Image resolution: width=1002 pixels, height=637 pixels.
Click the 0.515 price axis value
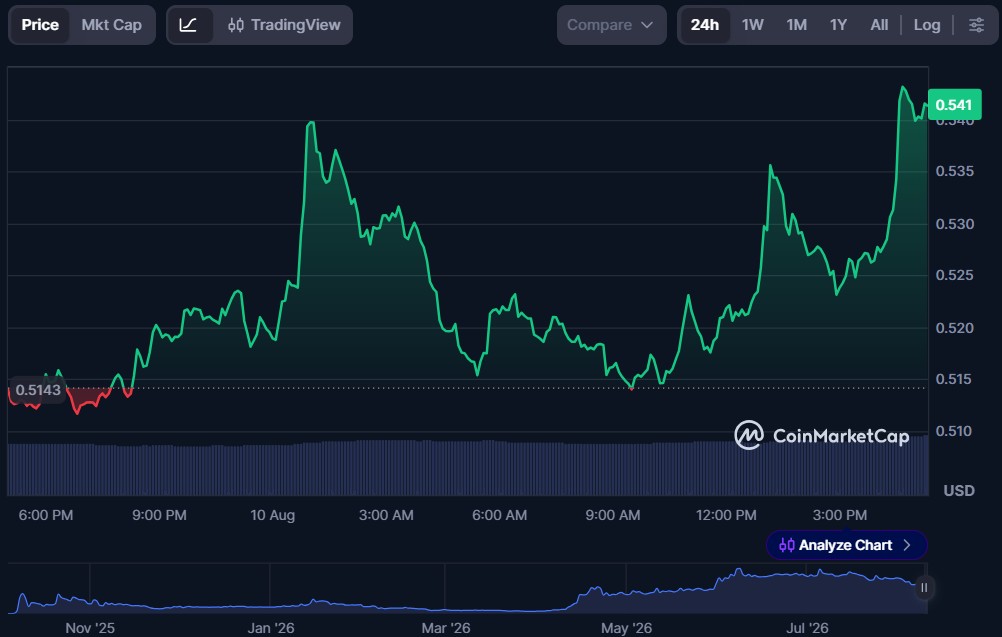click(x=955, y=379)
